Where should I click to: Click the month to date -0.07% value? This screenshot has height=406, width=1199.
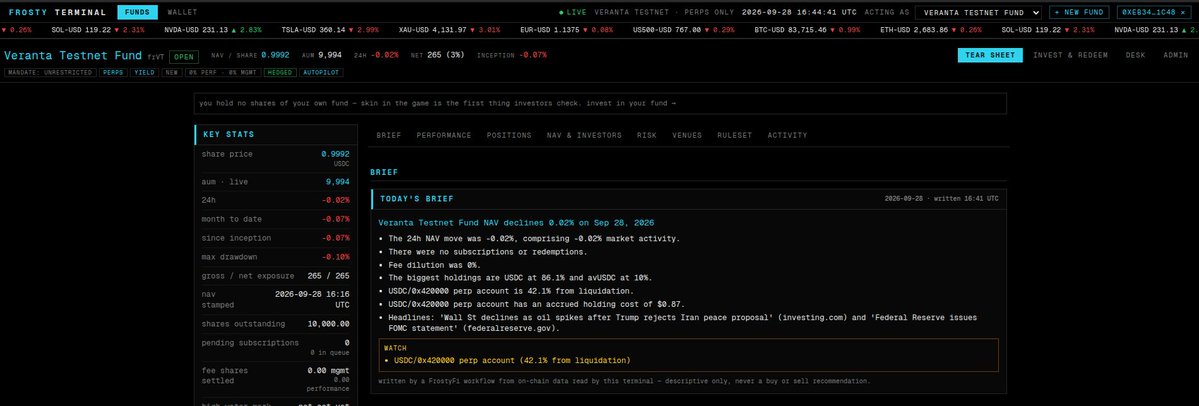tap(336, 219)
